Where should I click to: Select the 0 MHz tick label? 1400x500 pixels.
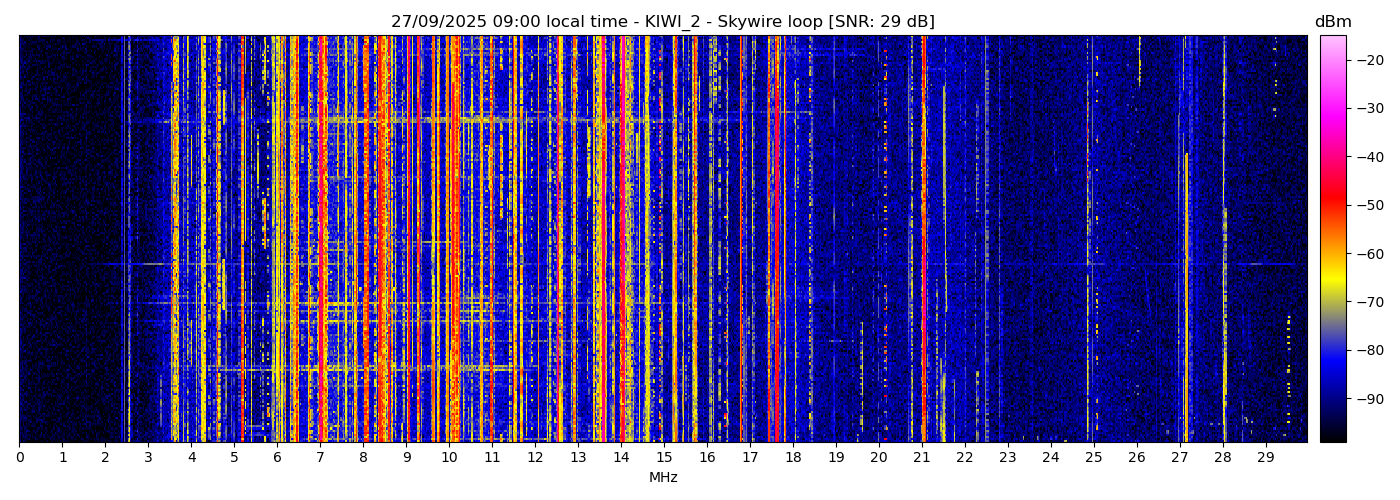pos(19,457)
